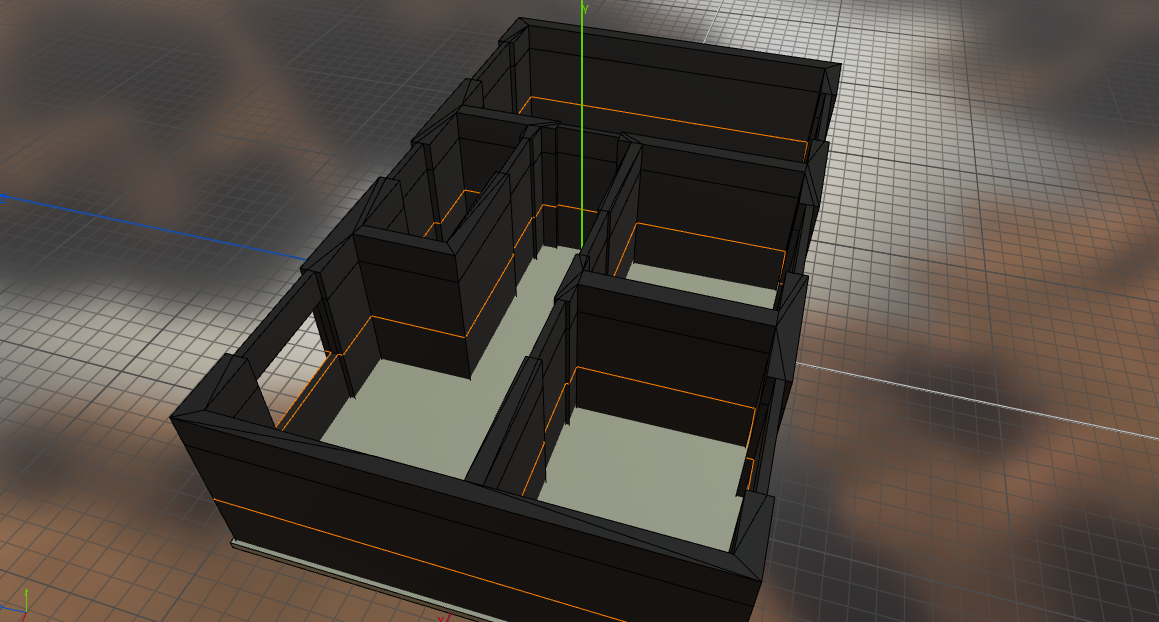The width and height of the screenshot is (1159, 622).
Task: Select the blue Z axis line
Action: click(154, 228)
